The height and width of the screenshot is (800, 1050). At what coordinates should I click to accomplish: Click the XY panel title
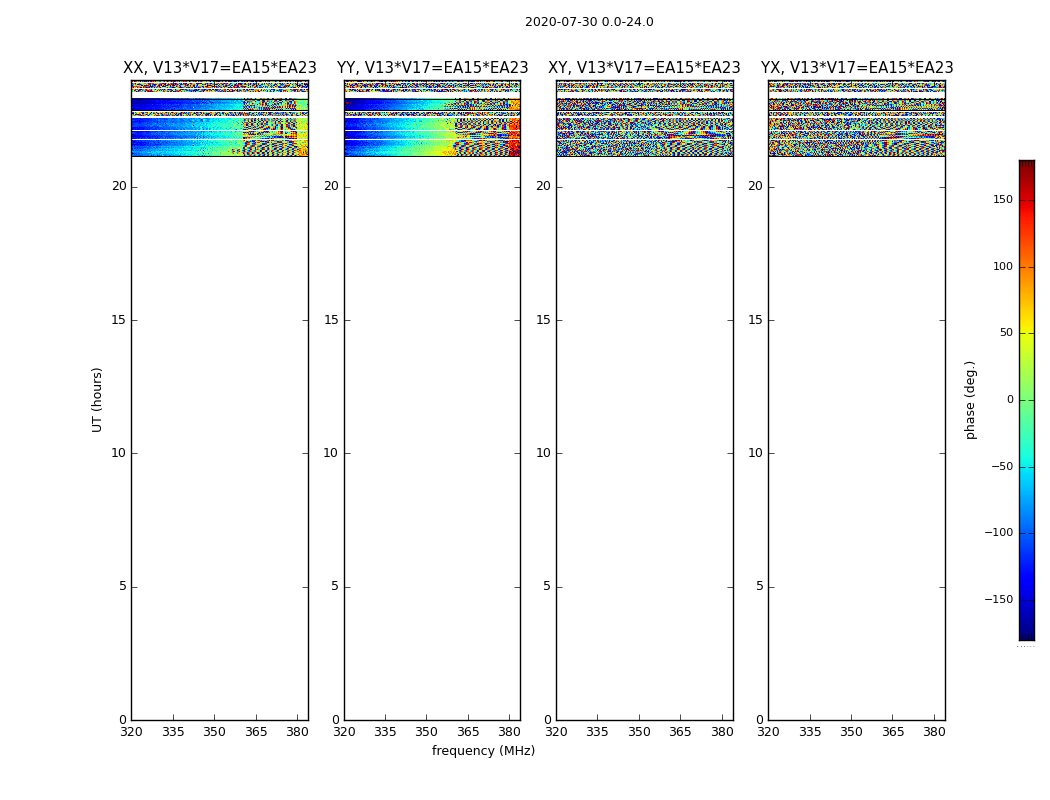click(644, 68)
